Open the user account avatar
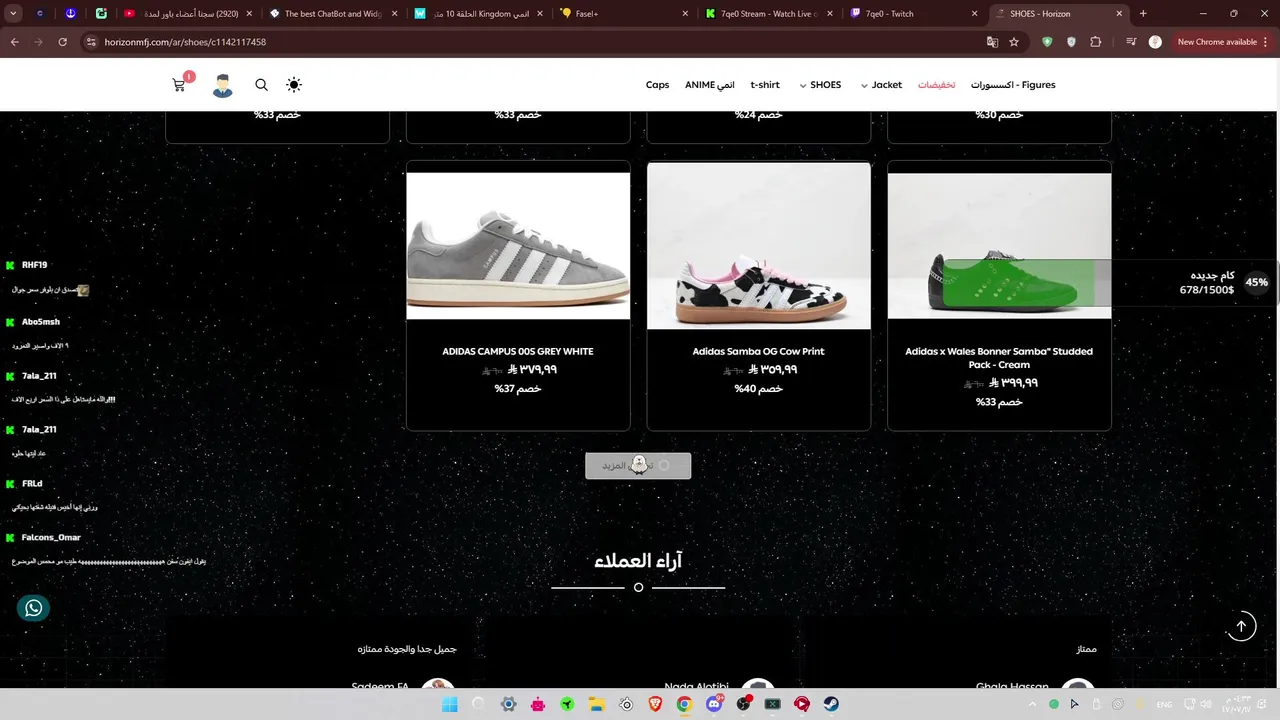This screenshot has width=1280, height=720. pos(222,85)
